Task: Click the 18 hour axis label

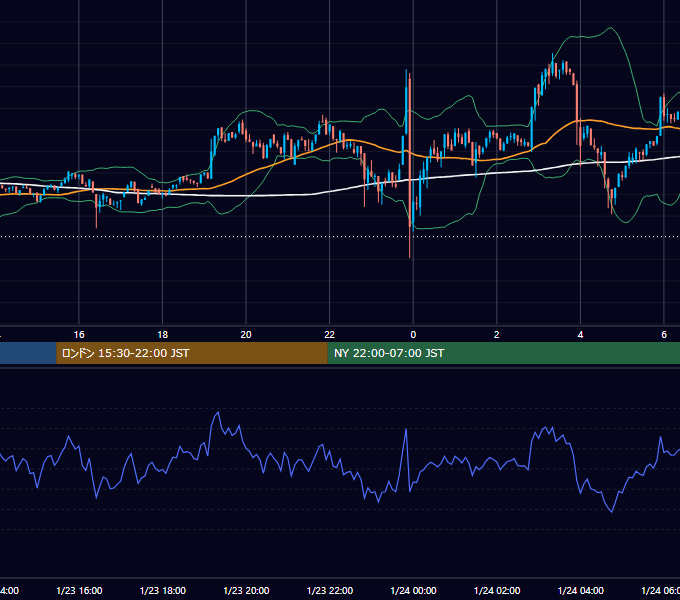Action: point(163,335)
